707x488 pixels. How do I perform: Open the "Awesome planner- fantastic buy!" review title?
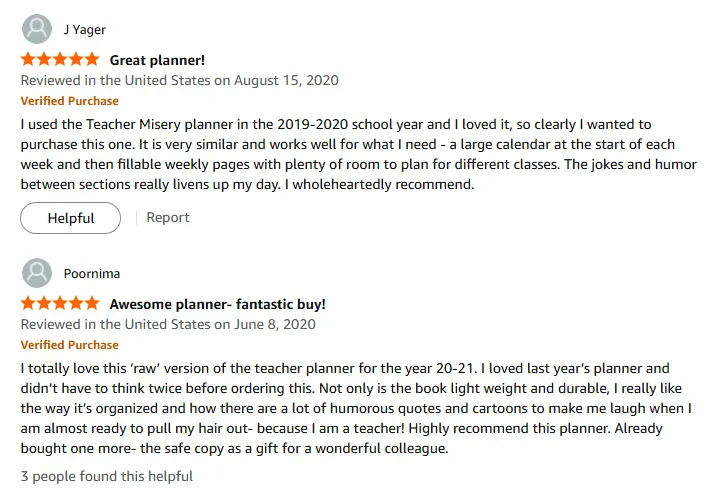pyautogui.click(x=217, y=304)
